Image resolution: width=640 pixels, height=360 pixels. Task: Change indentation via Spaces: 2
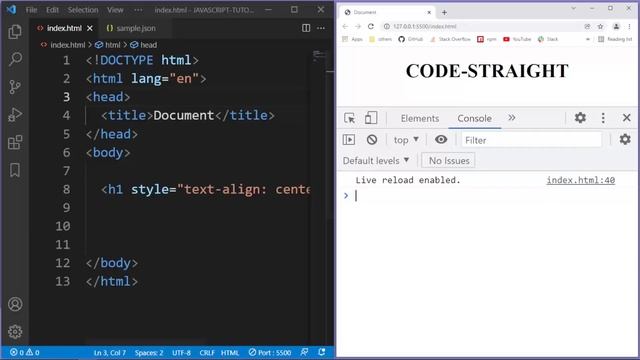pos(149,352)
